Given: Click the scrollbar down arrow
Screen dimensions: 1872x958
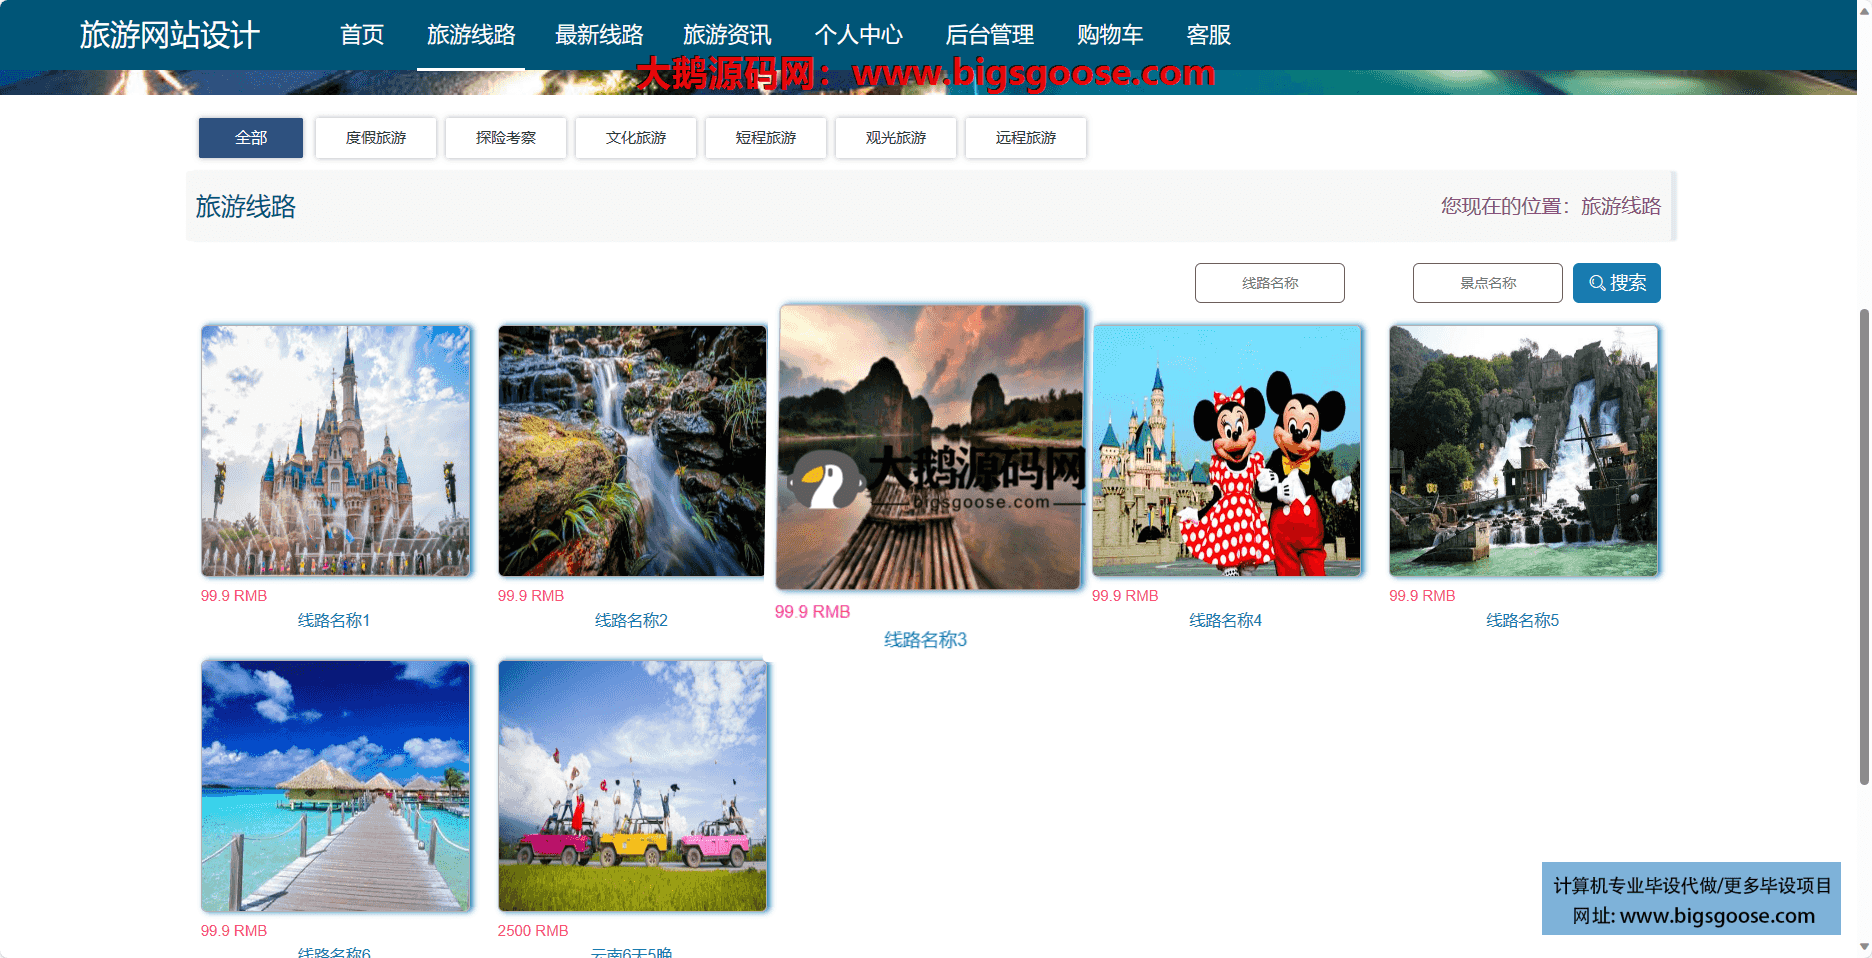Looking at the screenshot, I should [1863, 948].
